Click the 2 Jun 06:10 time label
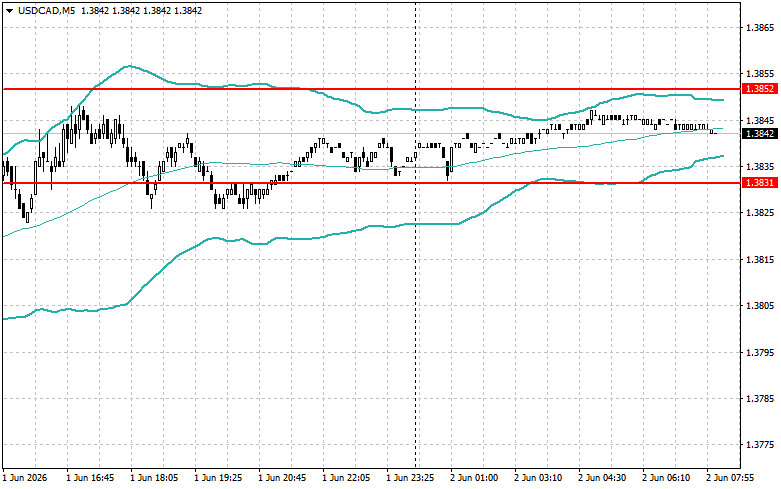The image size is (781, 489). [x=666, y=478]
